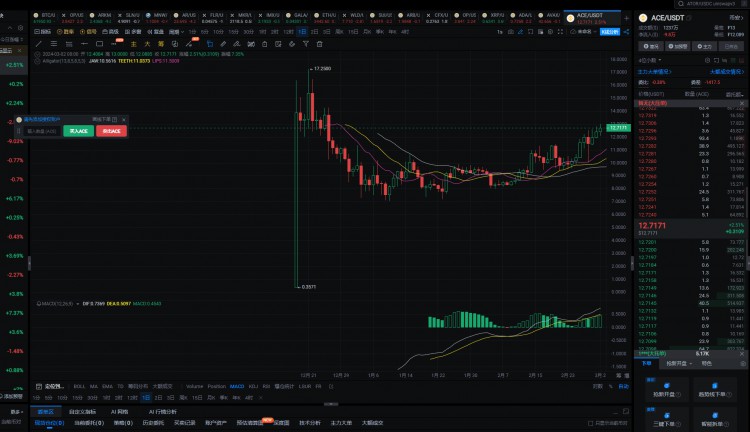Click the auto scale toggle at chart bottom right
Image resolution: width=750 pixels, height=432 pixels.
[623, 387]
